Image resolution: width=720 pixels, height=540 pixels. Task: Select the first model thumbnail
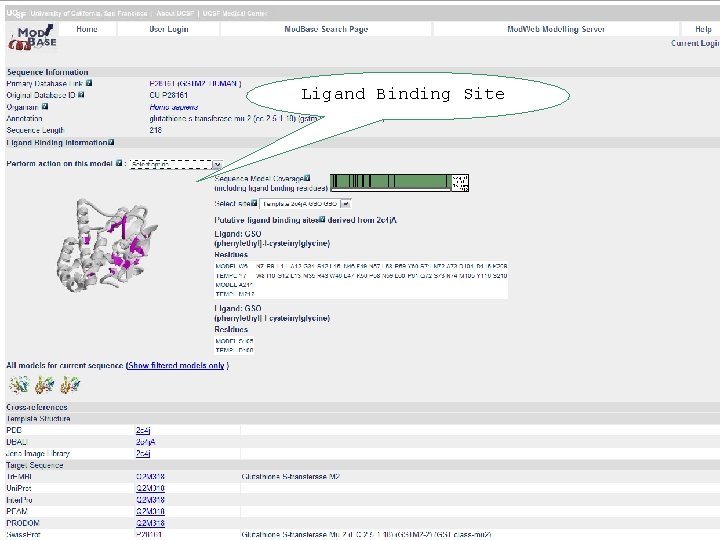20,385
